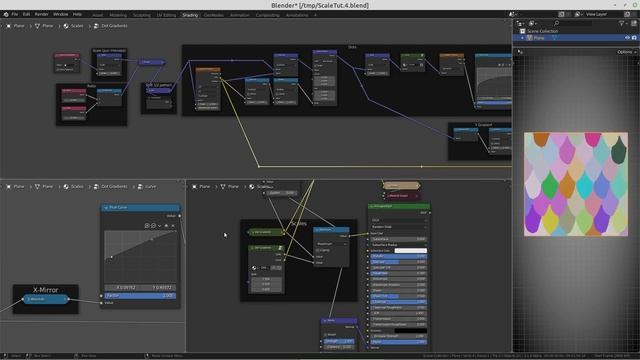The width and height of the screenshot is (640, 360).
Task: Click group icon on Dot Gradient node header
Action: tap(280, 248)
